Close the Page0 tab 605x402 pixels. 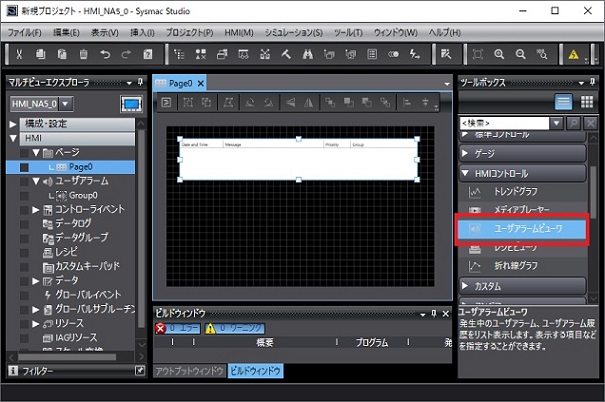coord(201,83)
